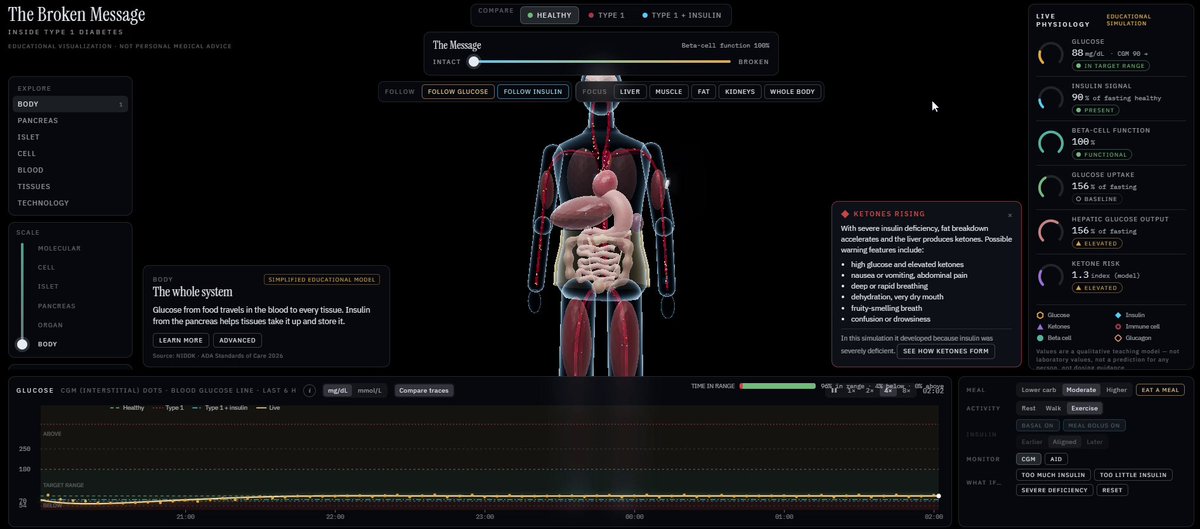Set activity to Walk
The width and height of the screenshot is (1200, 529).
[1053, 408]
